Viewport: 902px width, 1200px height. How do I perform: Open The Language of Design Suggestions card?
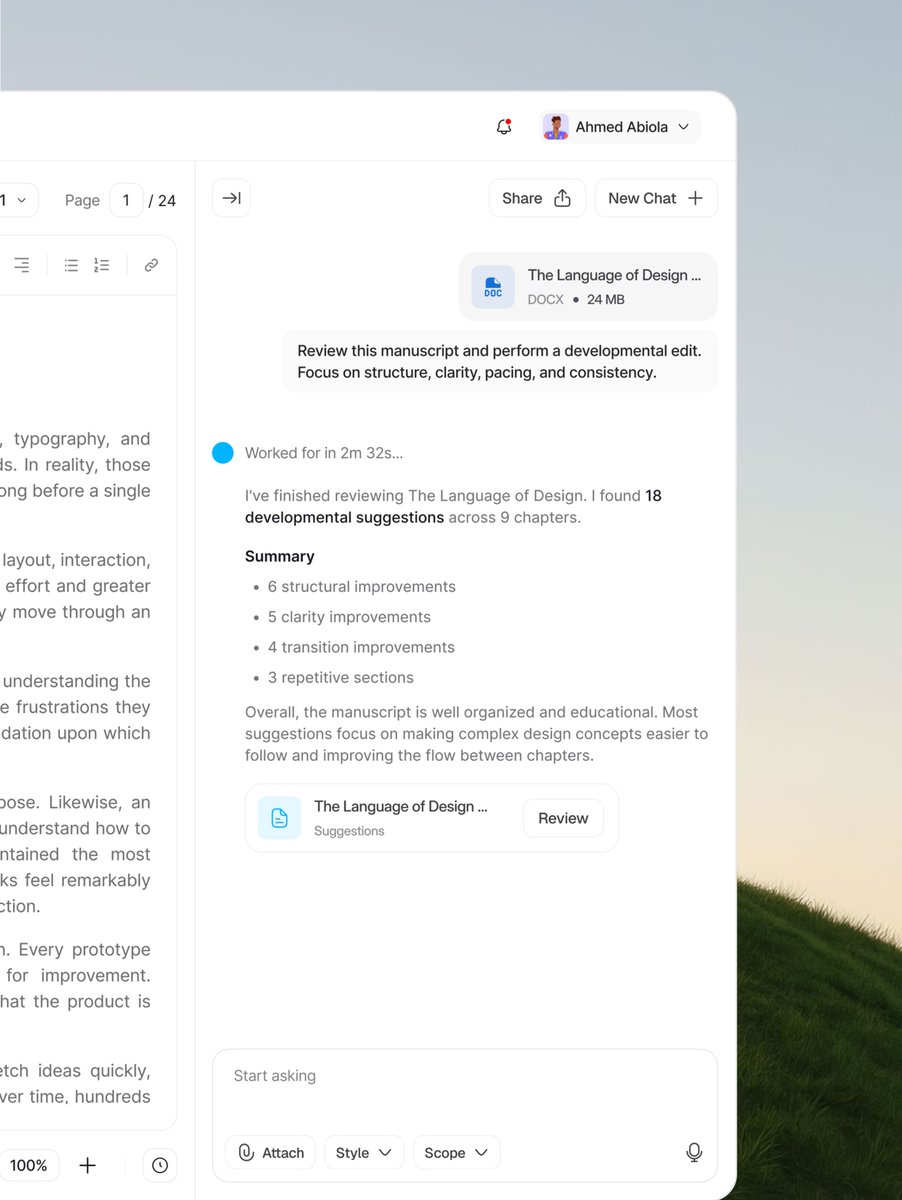tap(432, 818)
